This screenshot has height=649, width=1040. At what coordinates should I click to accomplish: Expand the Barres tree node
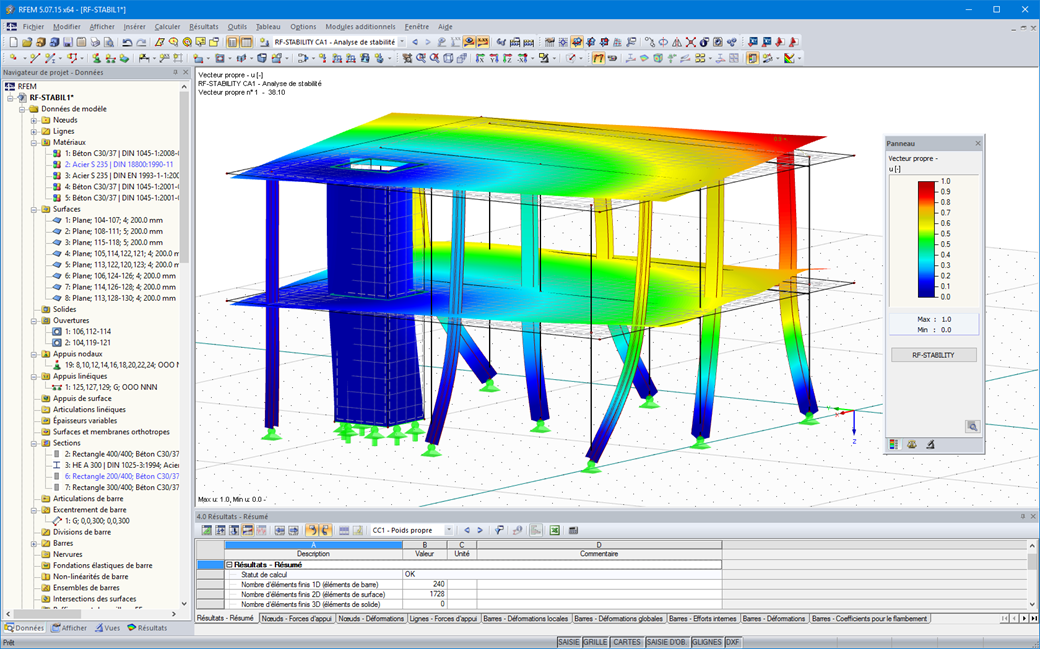click(34, 543)
